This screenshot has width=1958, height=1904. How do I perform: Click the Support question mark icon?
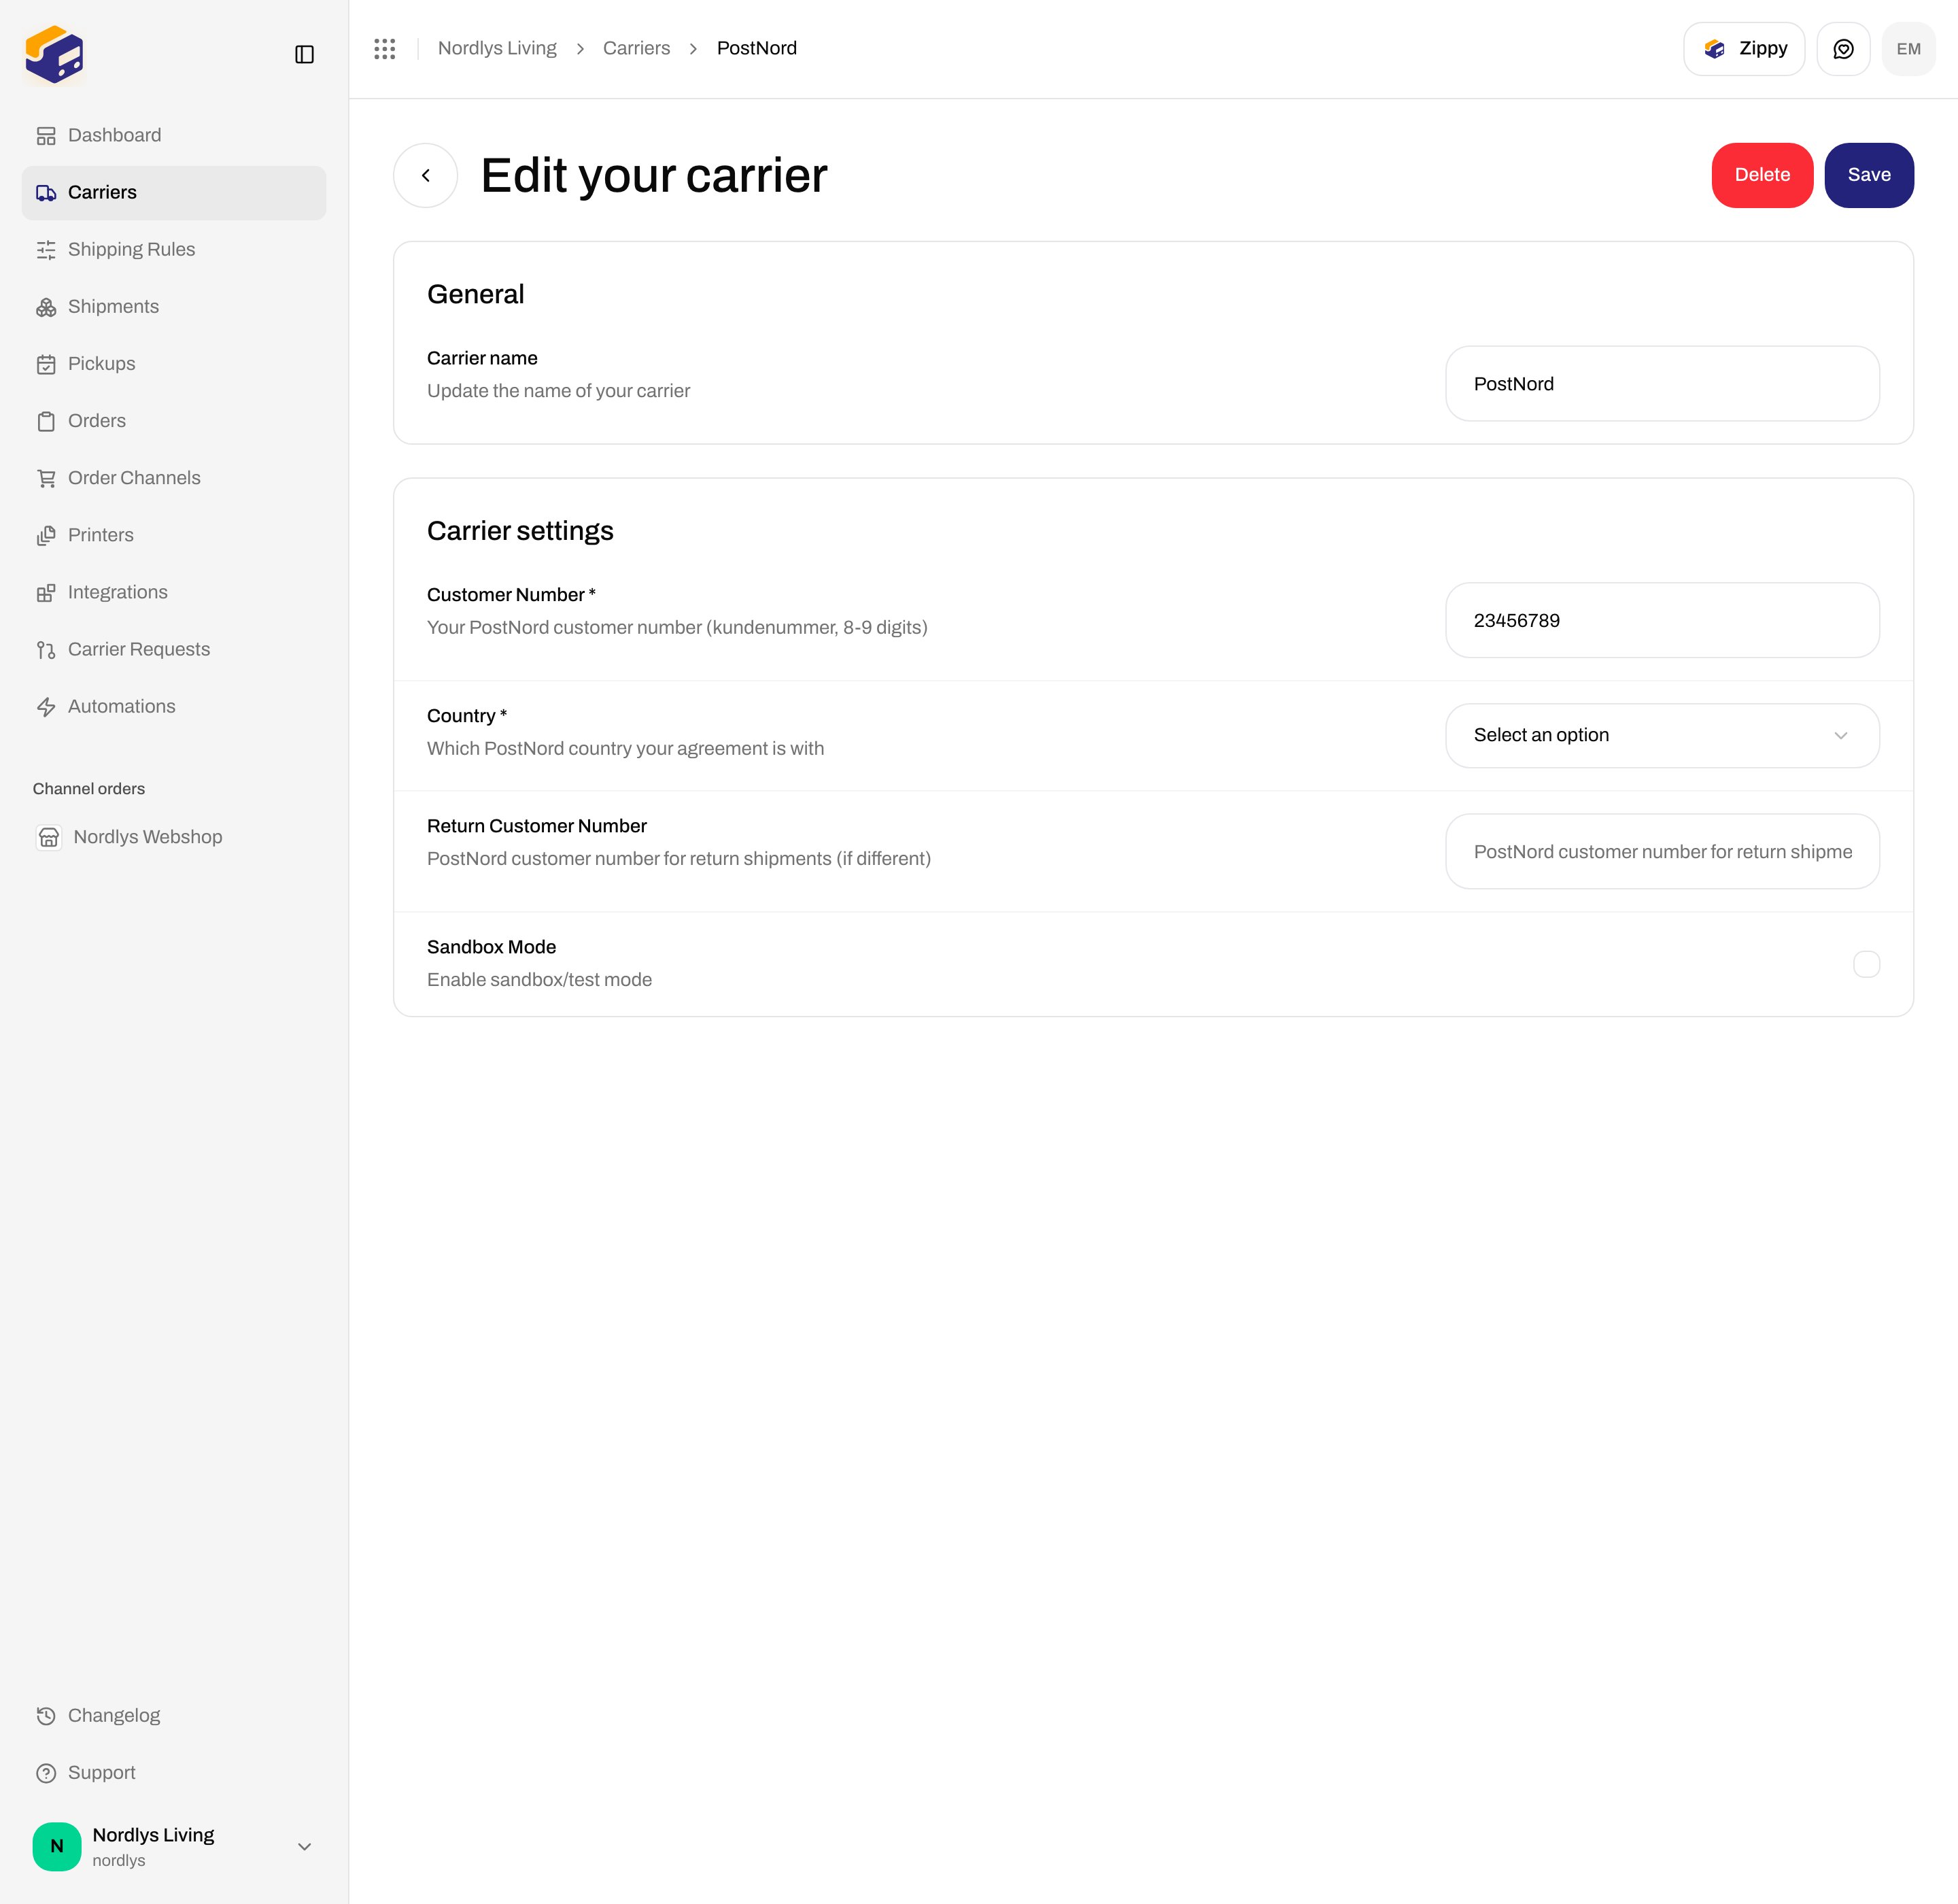46,1773
